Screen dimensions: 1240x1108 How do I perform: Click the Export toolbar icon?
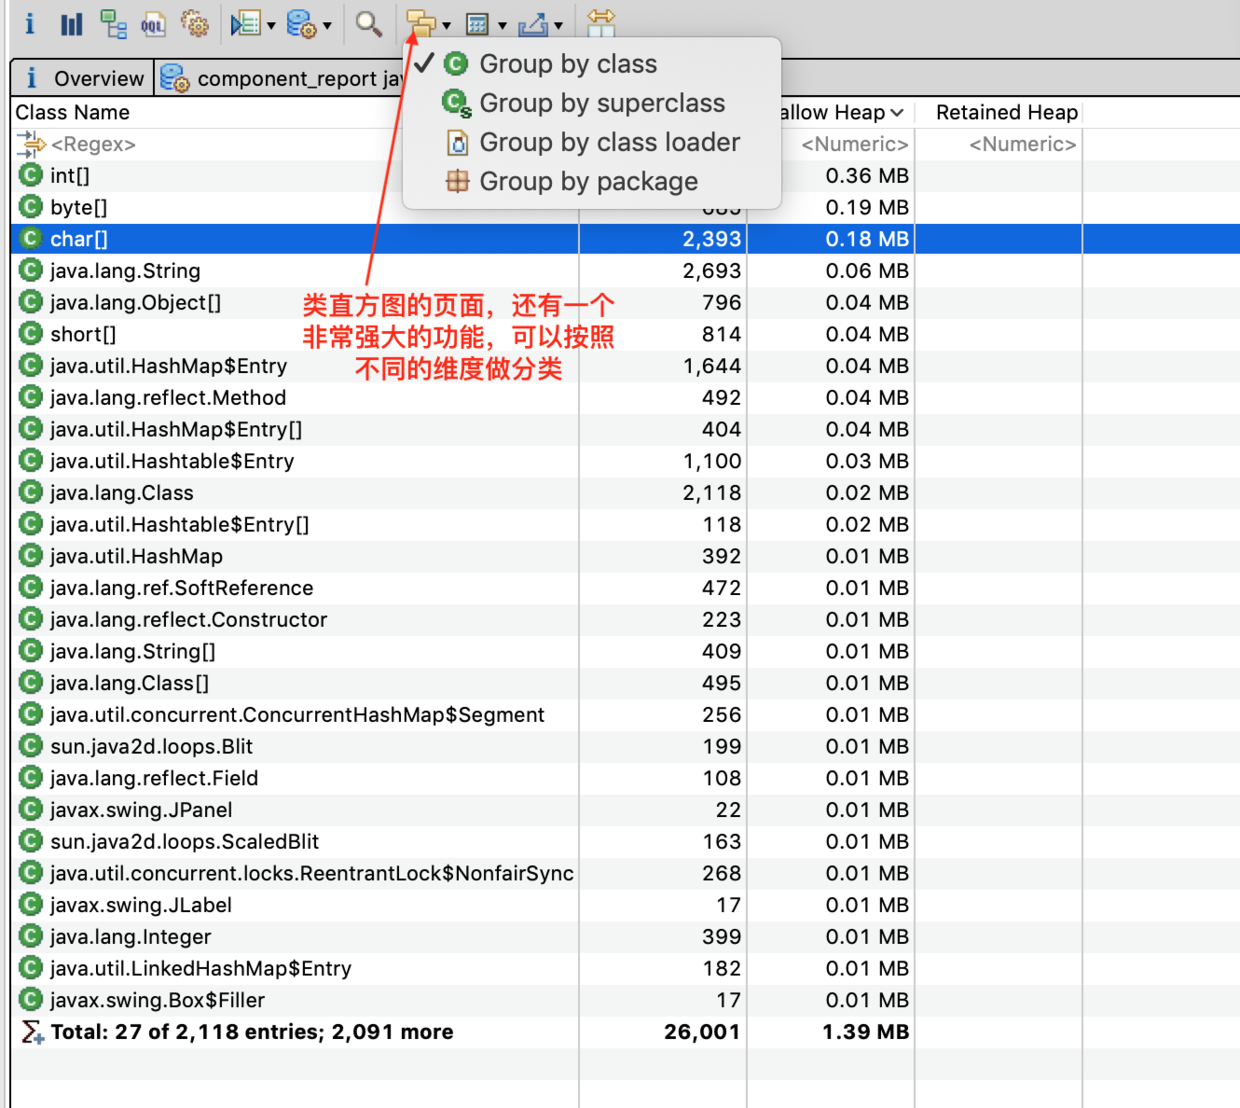[533, 24]
